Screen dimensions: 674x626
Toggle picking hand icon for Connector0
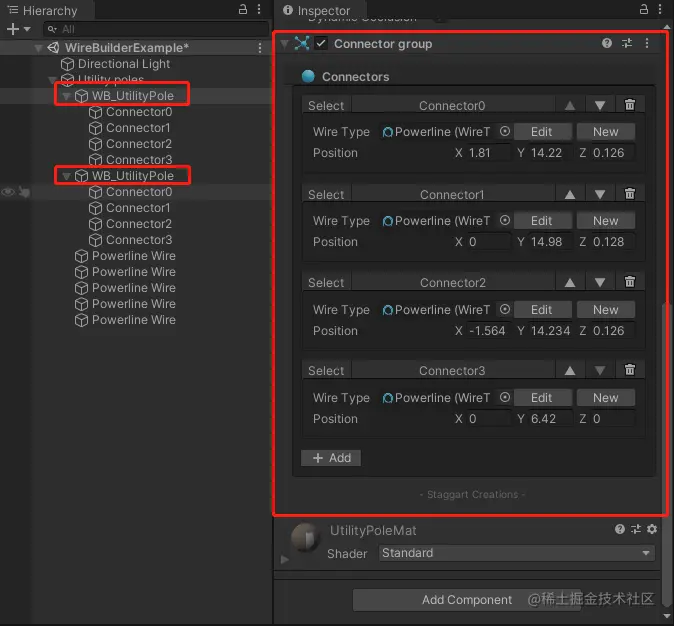[25, 192]
